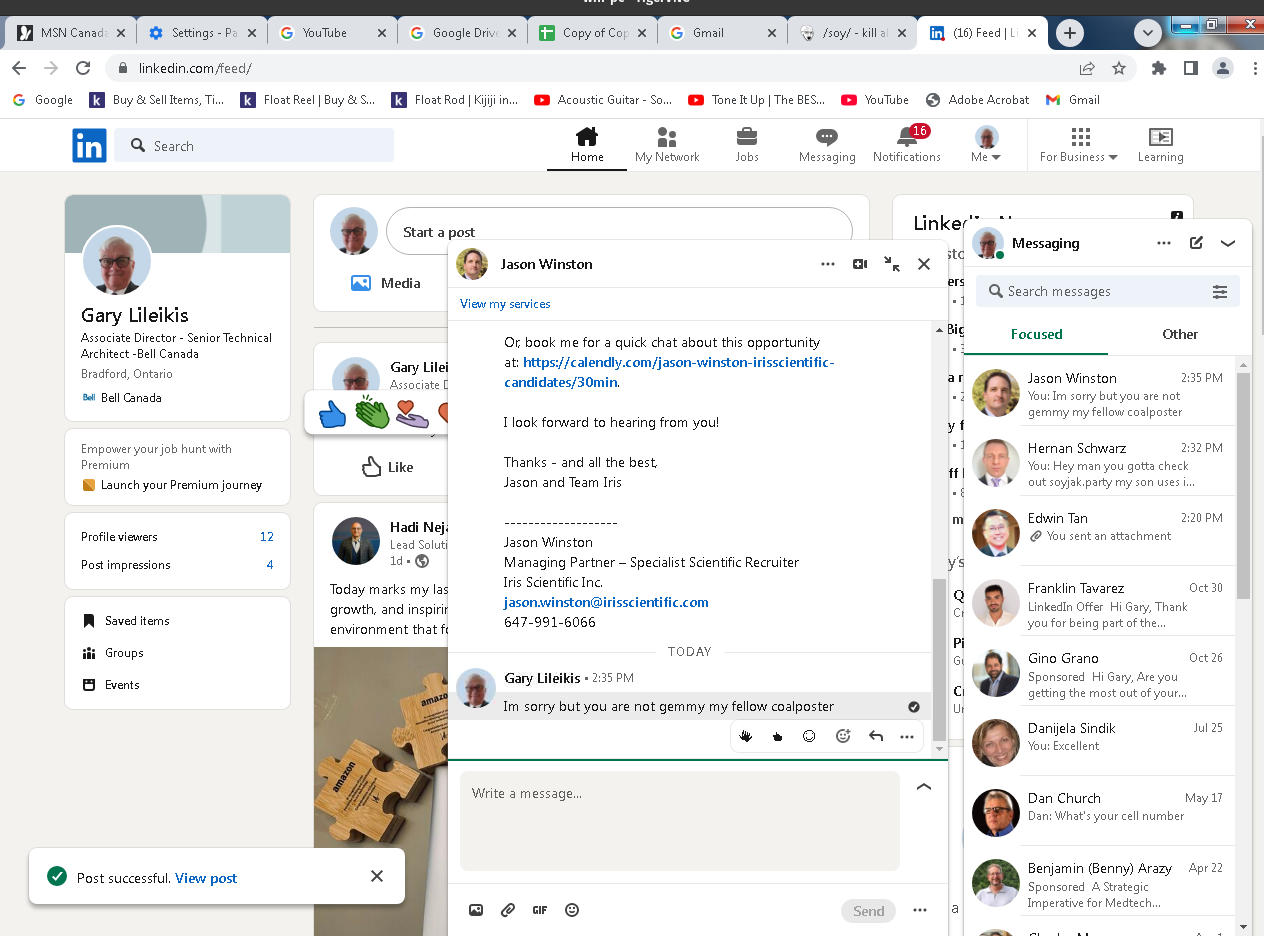
Task: Open more options on sent message
Action: pos(907,736)
